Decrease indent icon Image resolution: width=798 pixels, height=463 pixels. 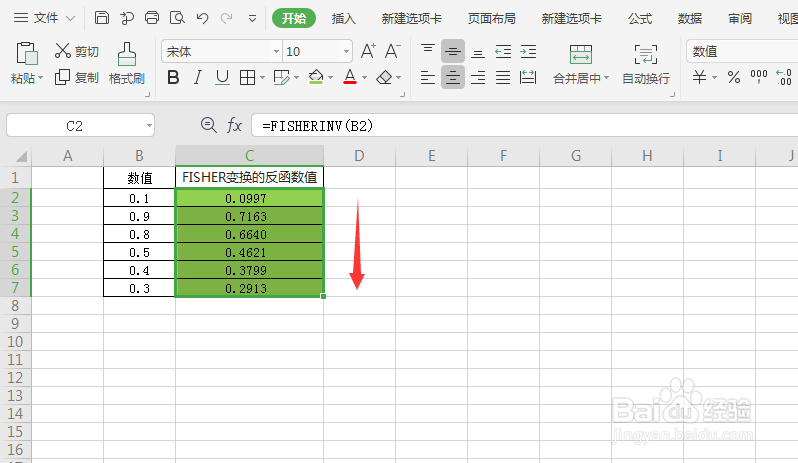click(503, 51)
